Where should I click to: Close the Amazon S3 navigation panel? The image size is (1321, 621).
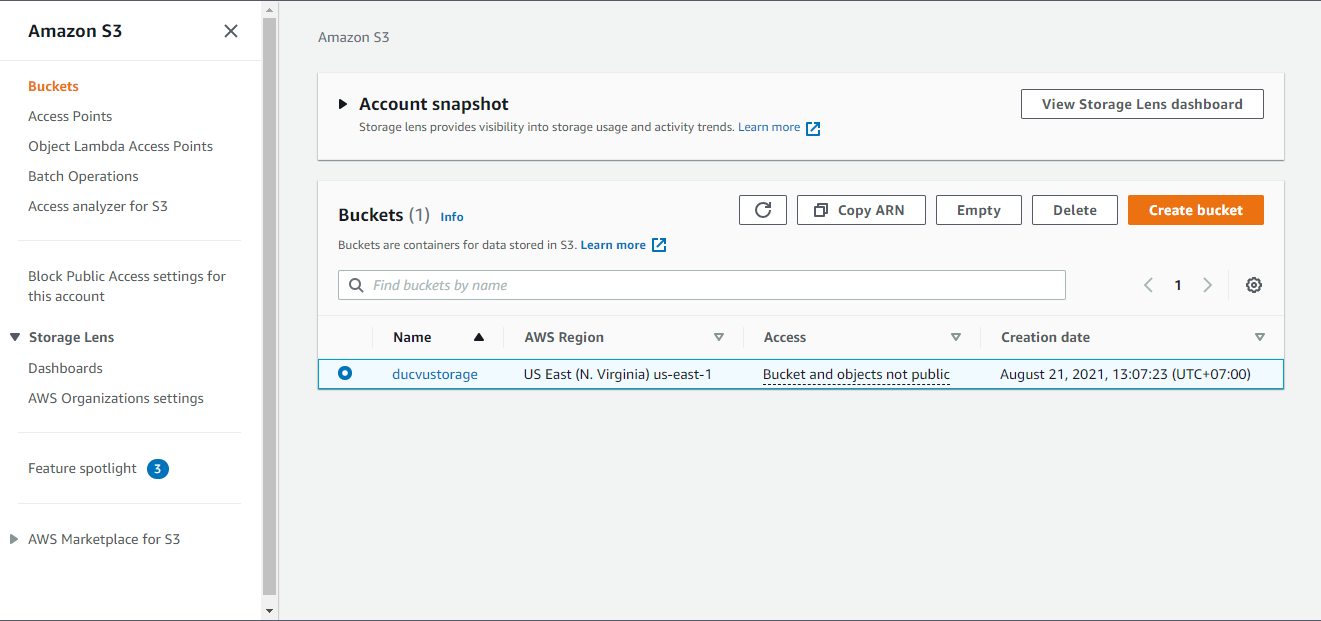coord(231,31)
